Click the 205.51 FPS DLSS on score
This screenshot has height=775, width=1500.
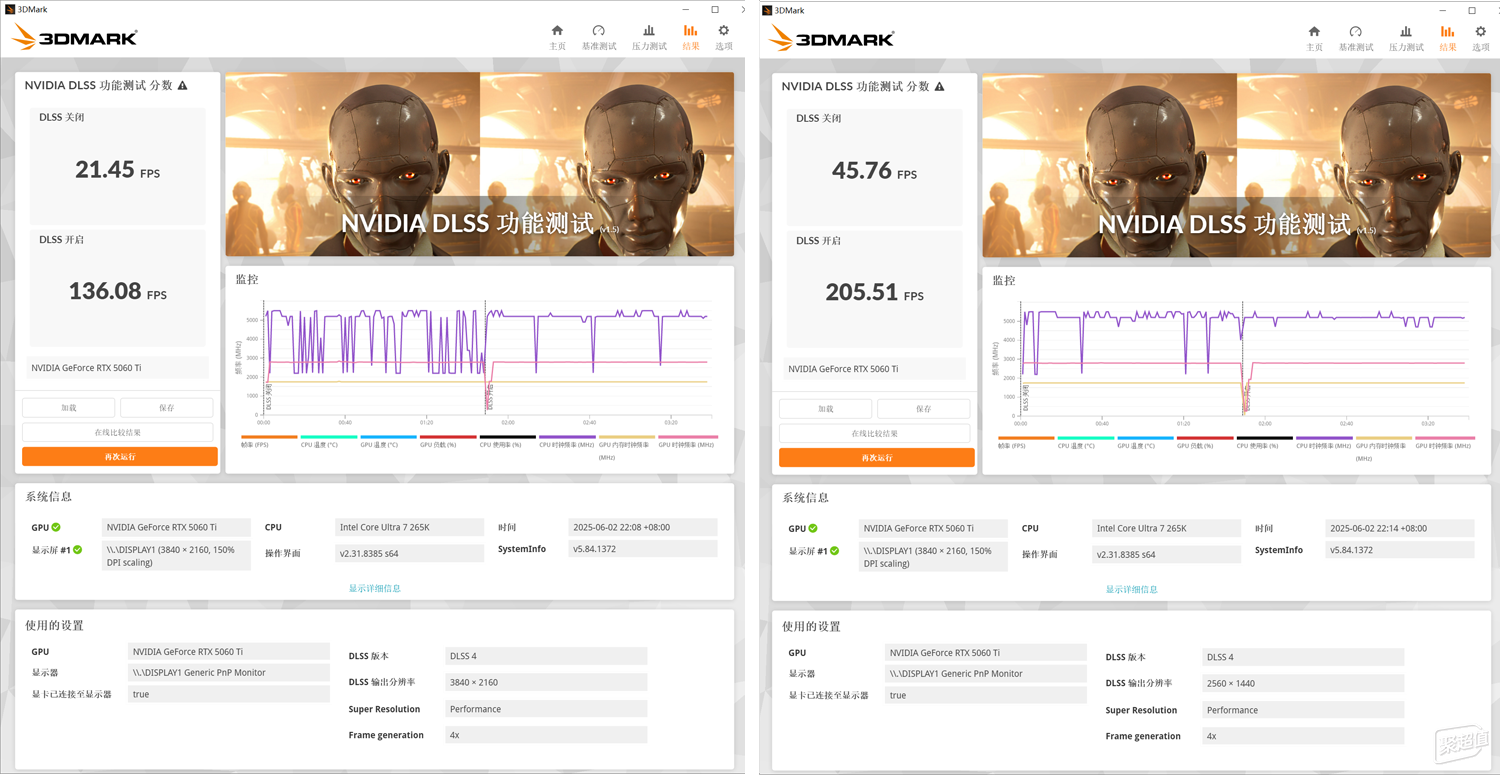point(874,293)
